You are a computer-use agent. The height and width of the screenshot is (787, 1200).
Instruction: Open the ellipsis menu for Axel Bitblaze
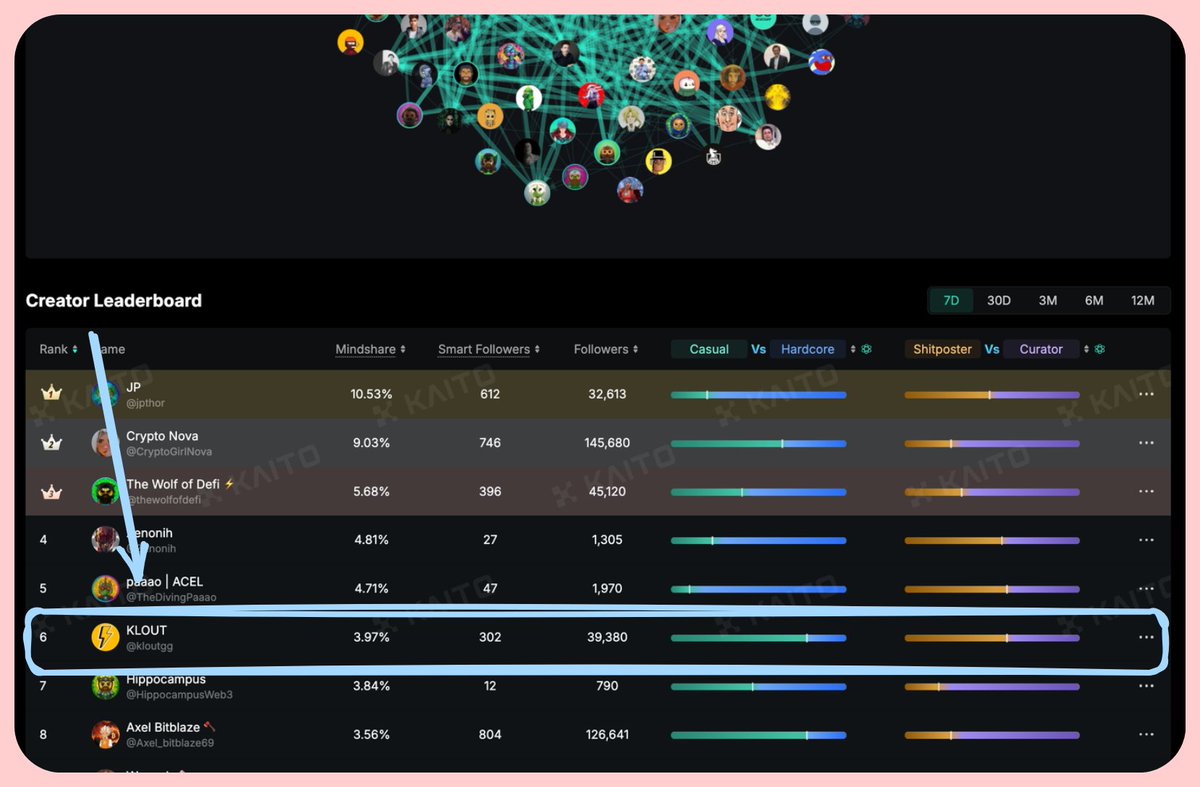[1146, 734]
